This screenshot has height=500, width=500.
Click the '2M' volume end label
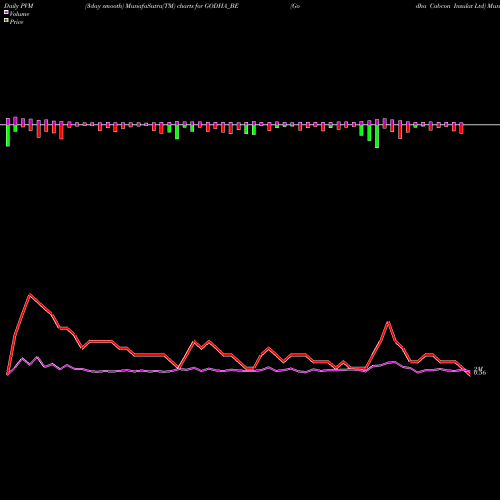(x=478, y=369)
